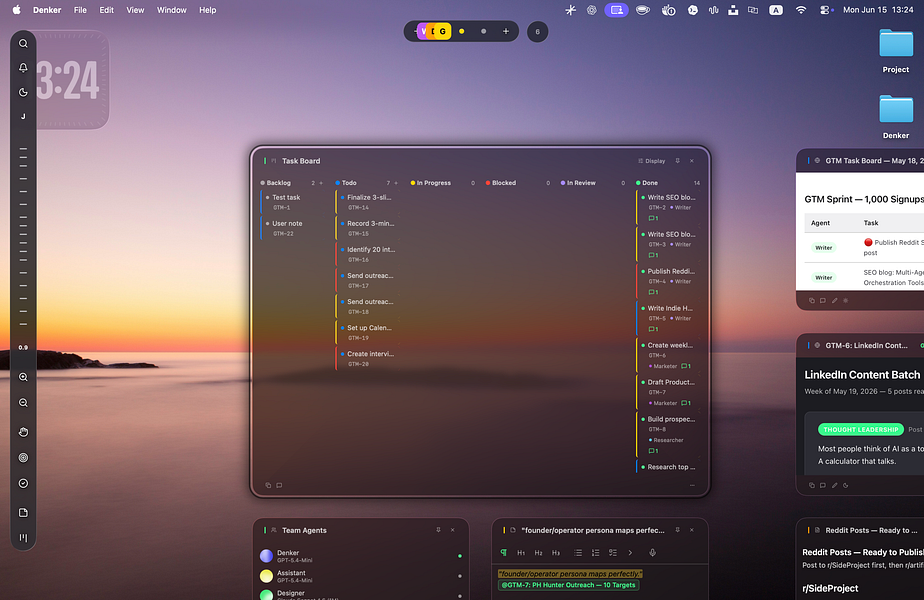Screen dimensions: 924x600
Task: Comment icon at Task Board bottom left
Action: click(279, 486)
